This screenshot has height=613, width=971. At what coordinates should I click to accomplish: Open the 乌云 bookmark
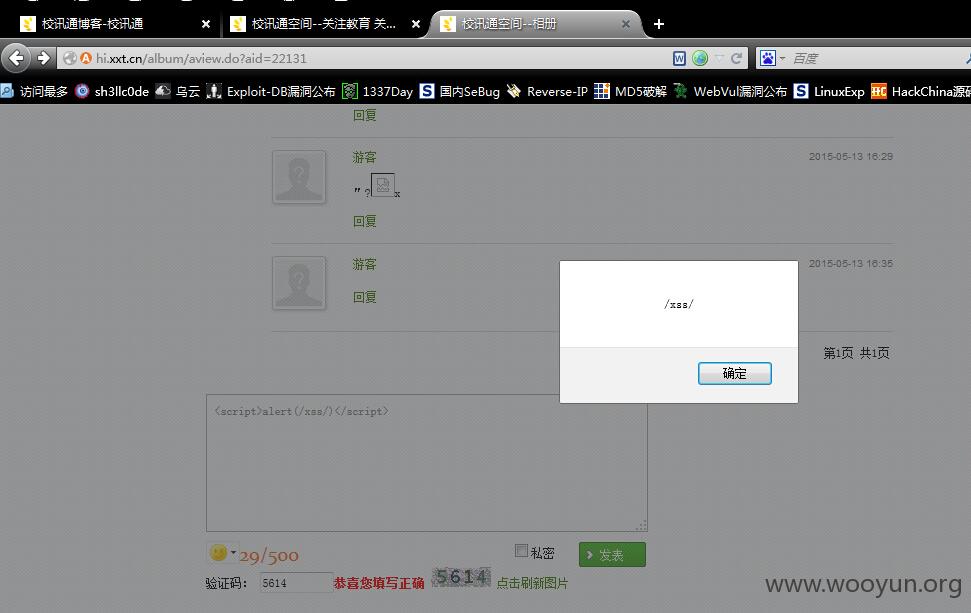click(178, 92)
